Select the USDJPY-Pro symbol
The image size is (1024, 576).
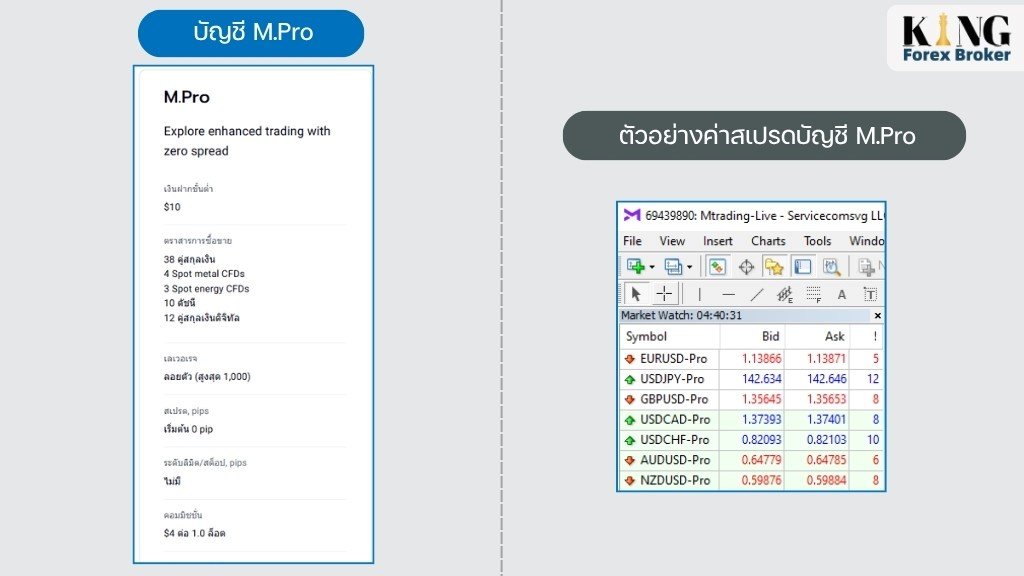coord(672,379)
